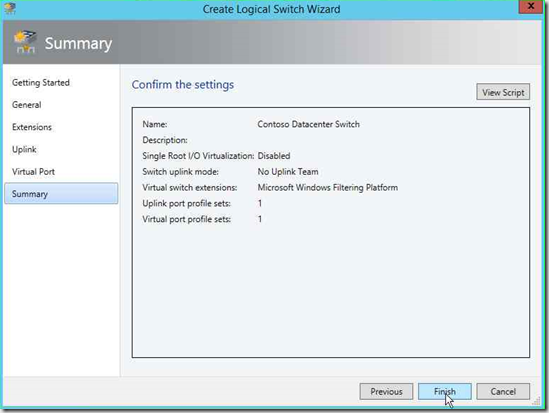Click the Microsoft Windows Filtering Platform entry
This screenshot has width=549, height=413.
tap(328, 188)
